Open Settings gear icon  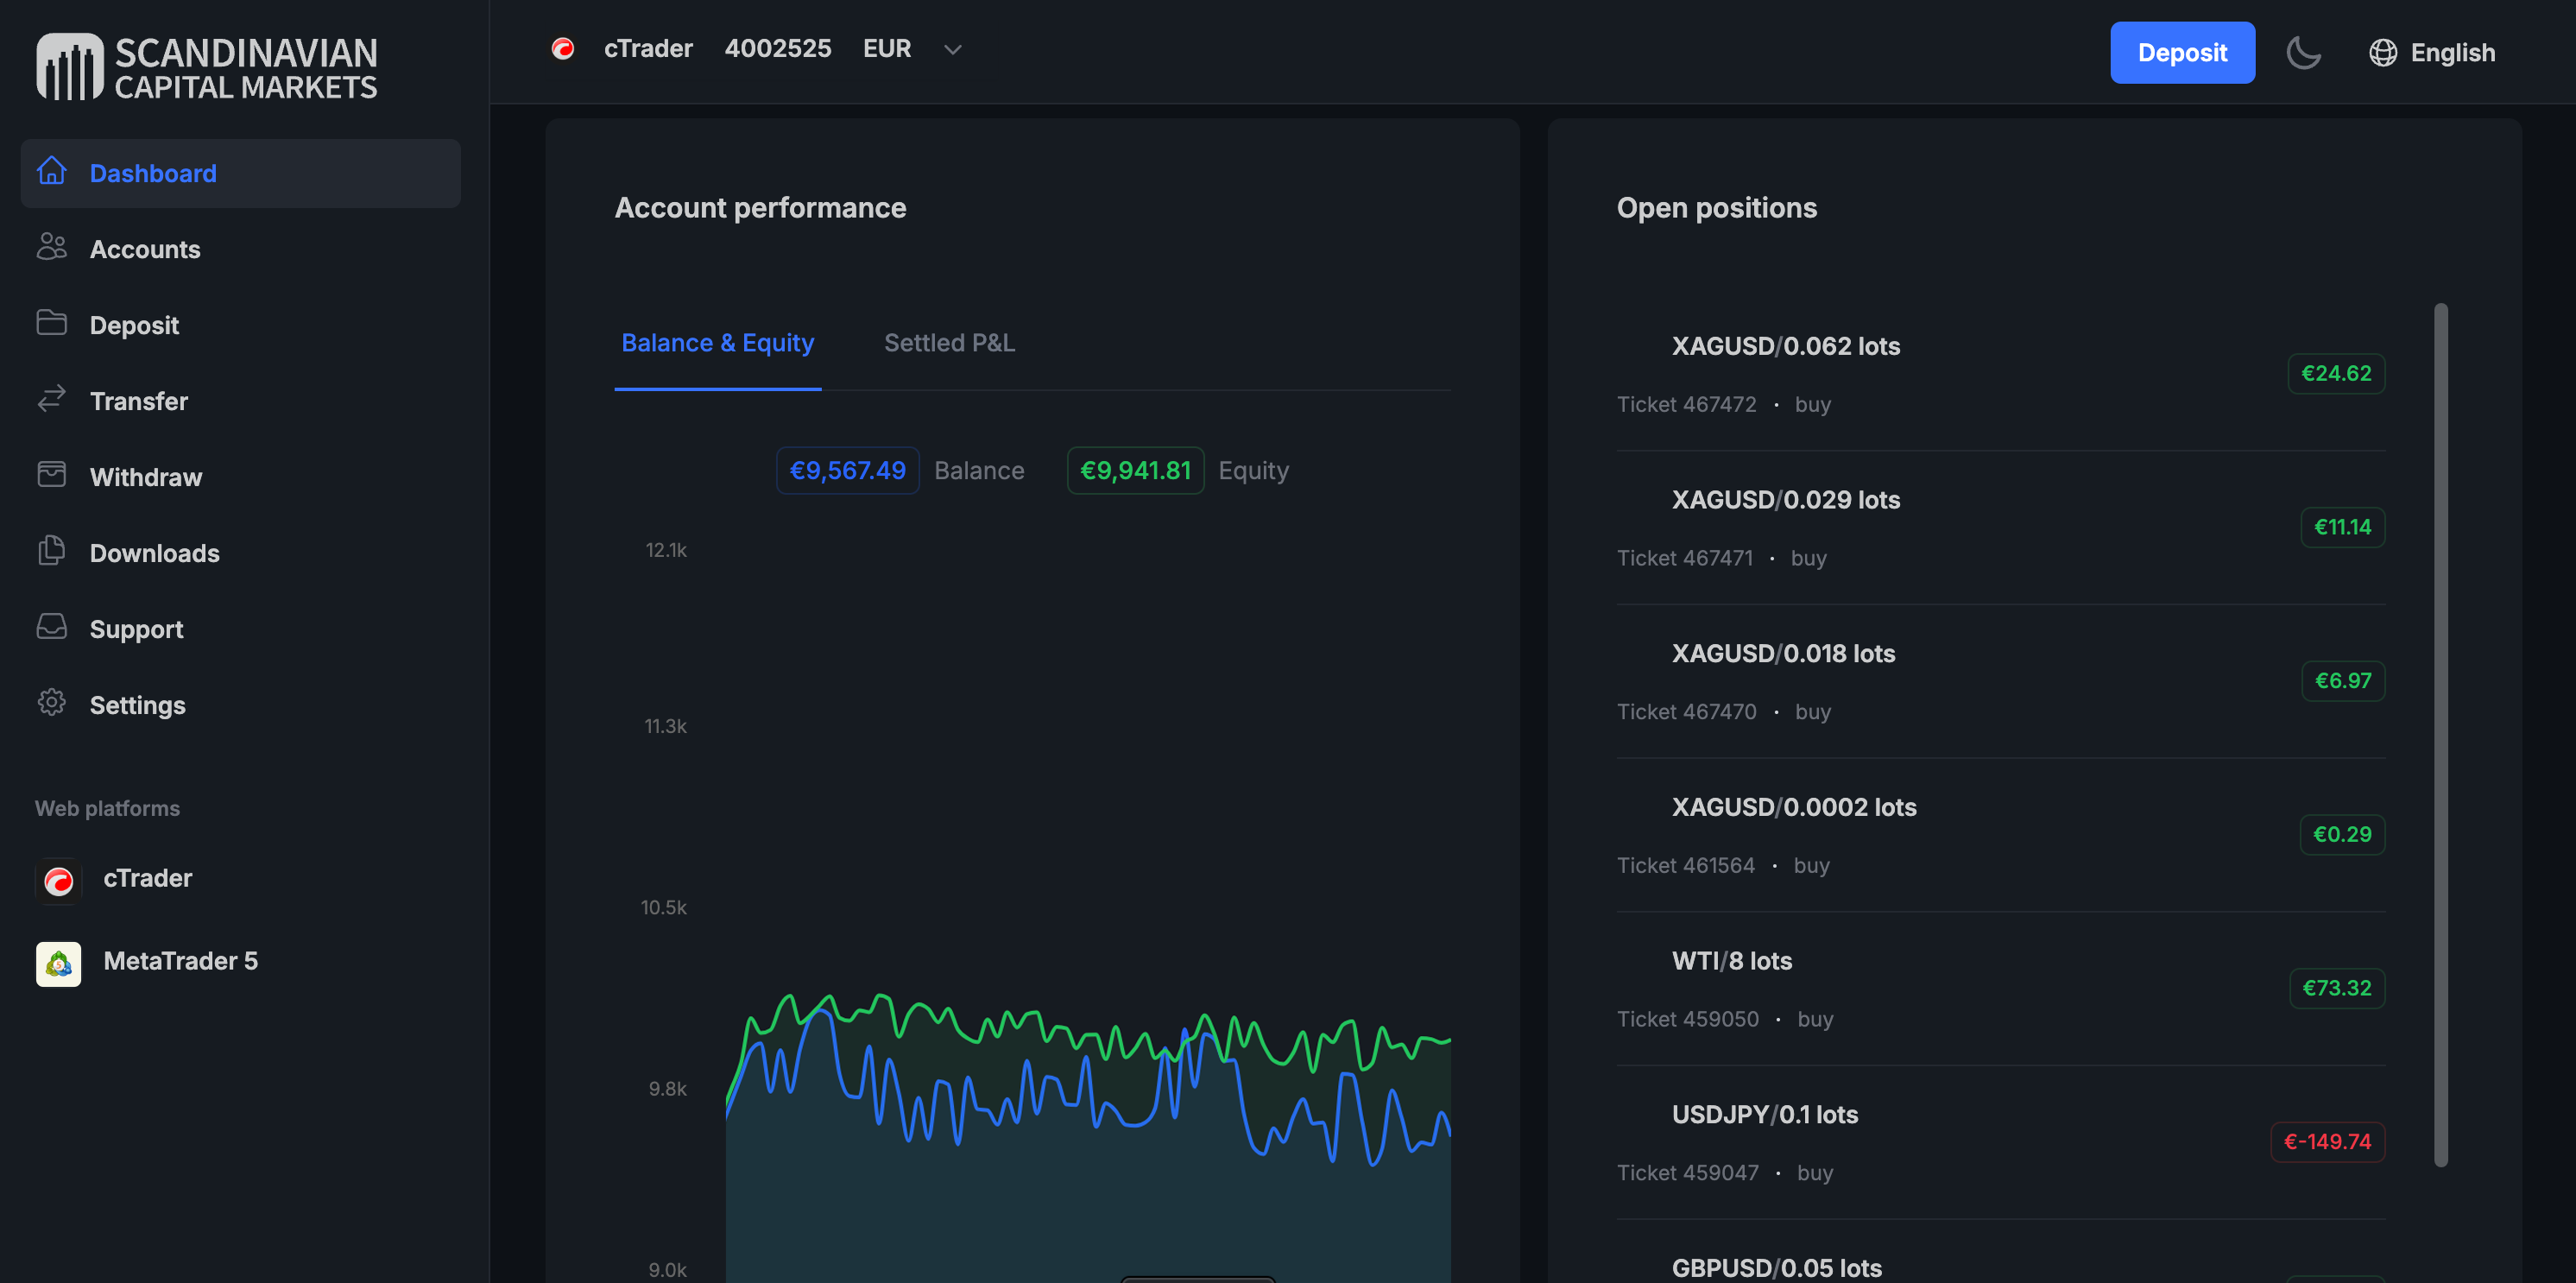52,704
